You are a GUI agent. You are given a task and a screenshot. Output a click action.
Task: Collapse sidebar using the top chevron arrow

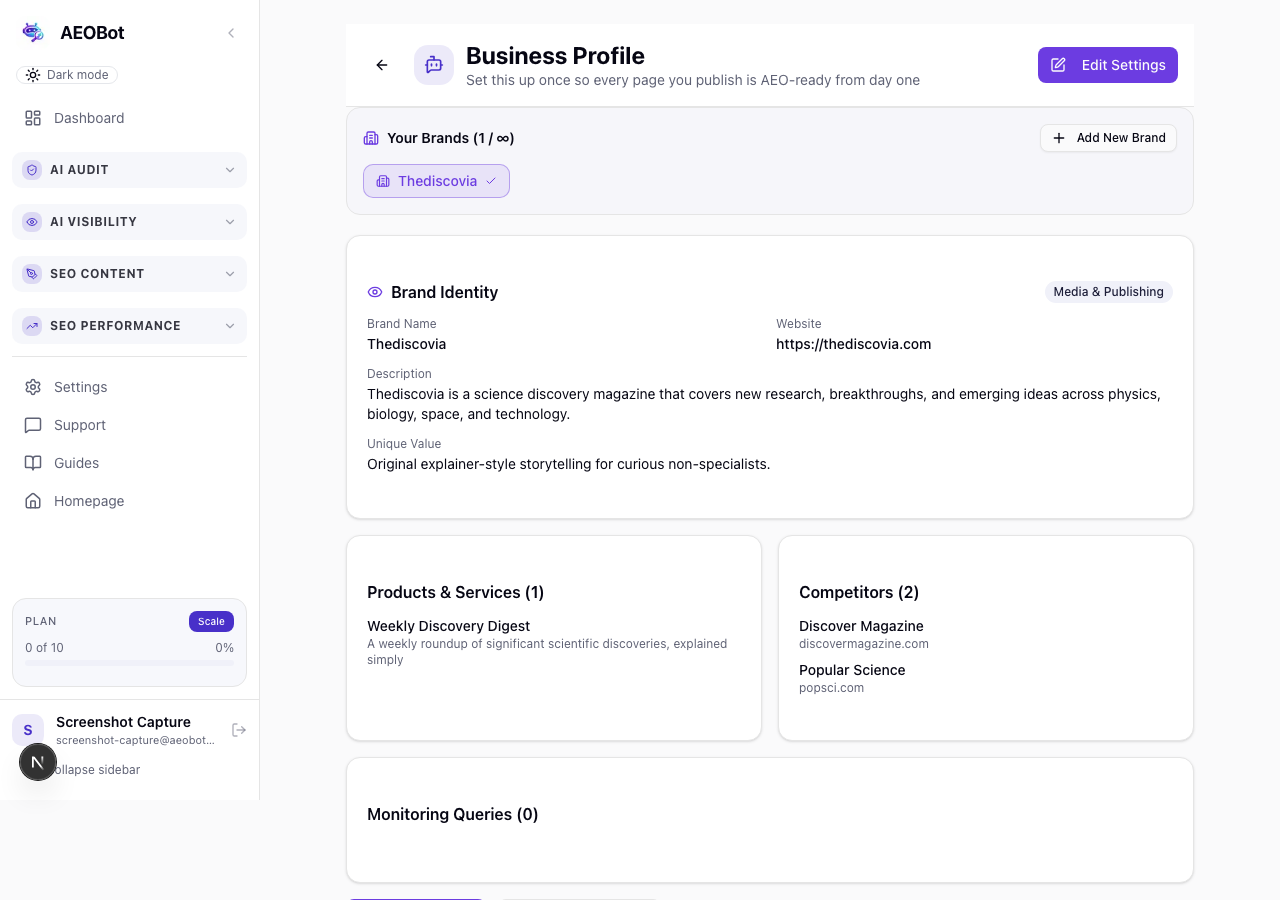[231, 33]
